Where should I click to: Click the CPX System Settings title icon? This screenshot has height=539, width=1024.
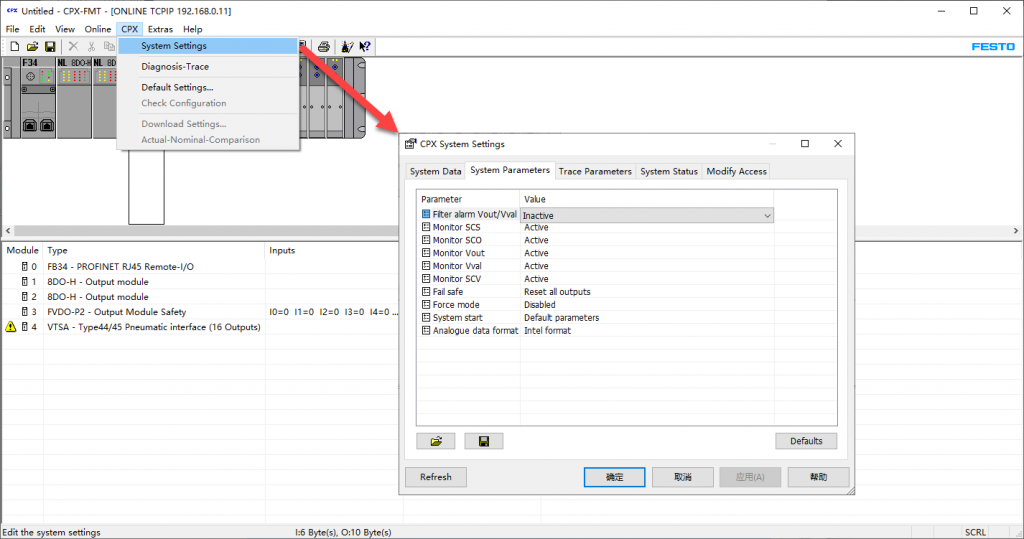pos(410,144)
